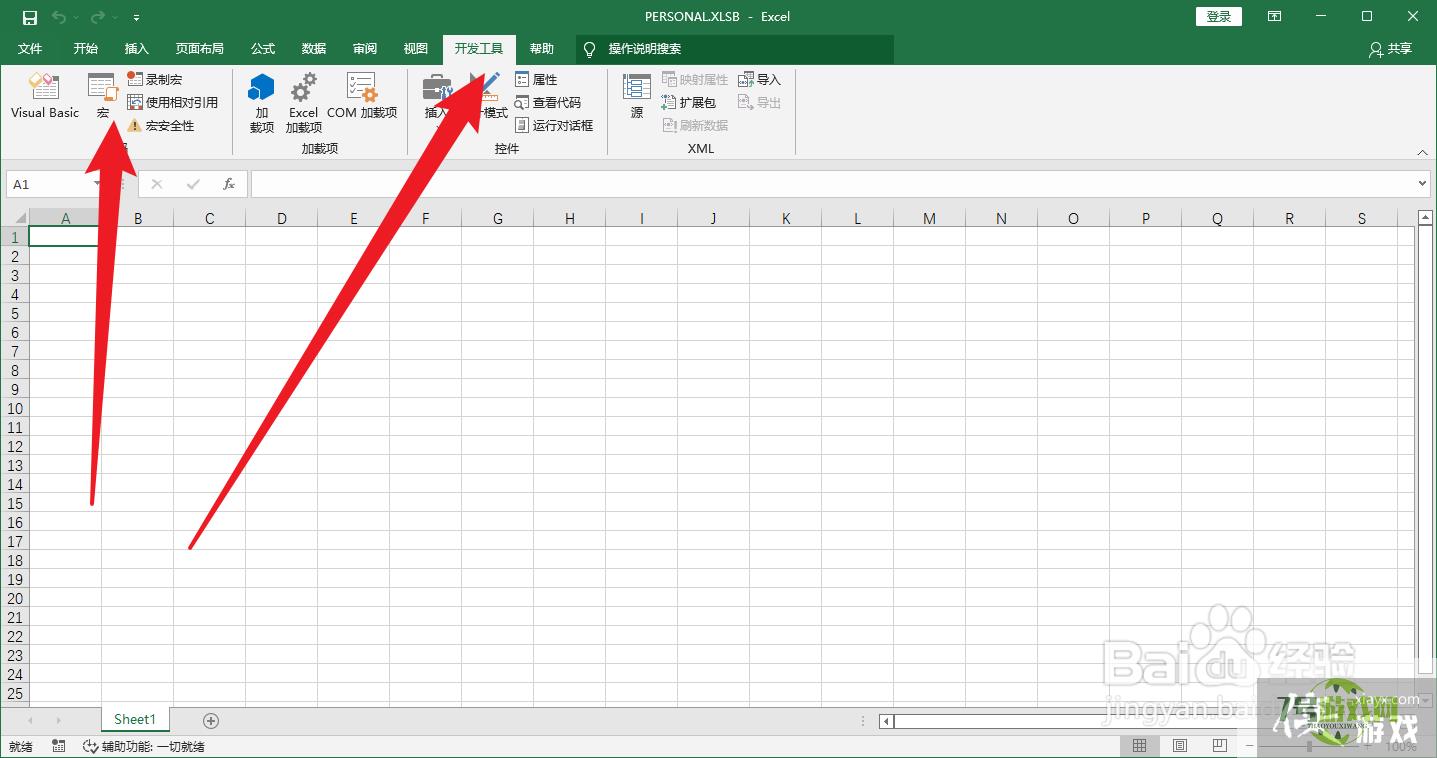The width and height of the screenshot is (1437, 758).
Task: Select row 5 header
Action: tap(15, 313)
